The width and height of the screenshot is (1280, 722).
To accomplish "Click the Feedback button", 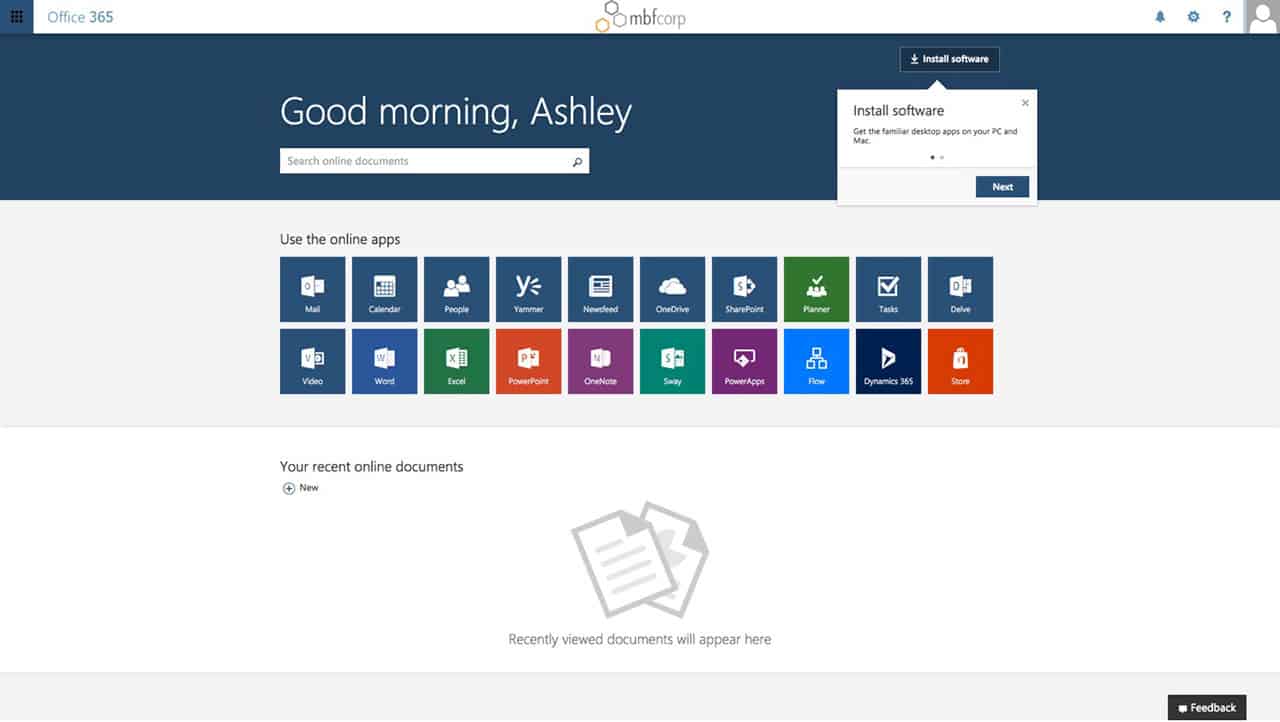I will point(1207,708).
